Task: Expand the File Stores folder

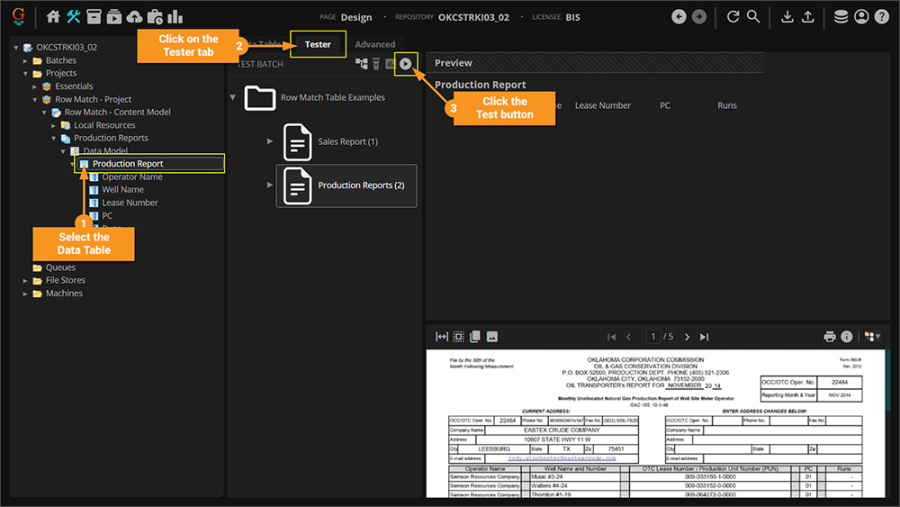Action: [x=25, y=280]
